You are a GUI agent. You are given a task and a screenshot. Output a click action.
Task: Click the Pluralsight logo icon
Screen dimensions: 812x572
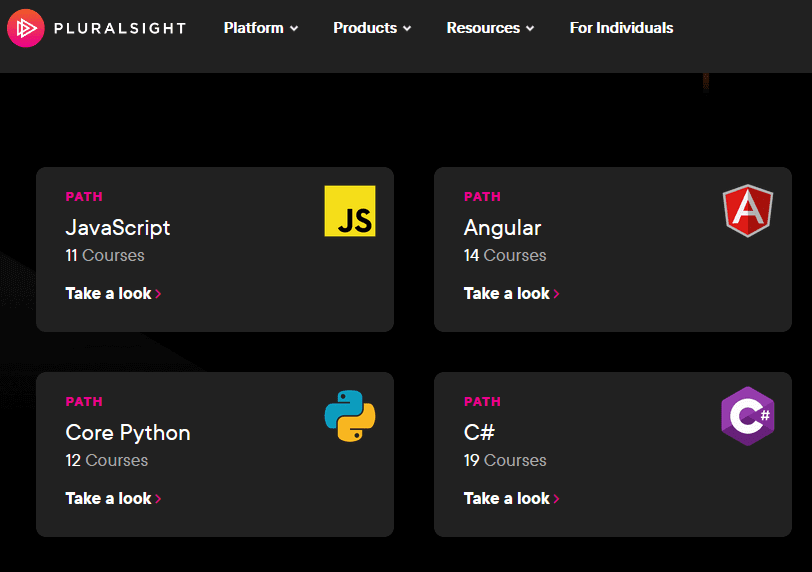[25, 28]
